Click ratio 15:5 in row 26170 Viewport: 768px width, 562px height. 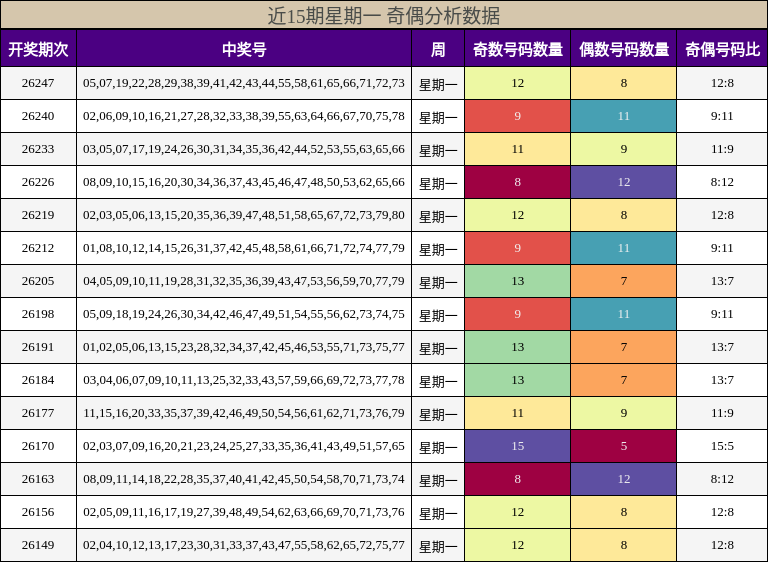(722, 446)
